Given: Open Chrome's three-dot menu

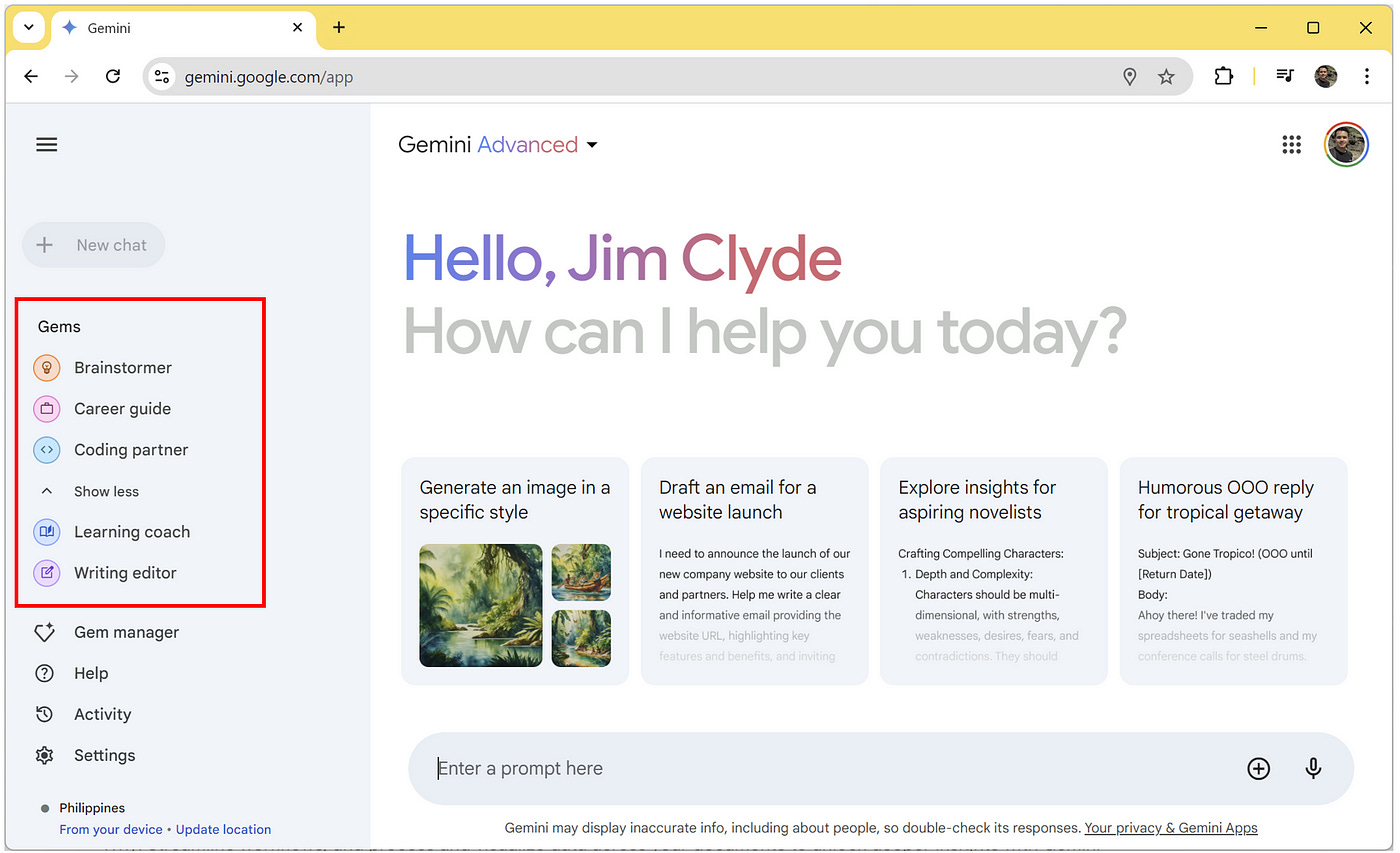Looking at the screenshot, I should point(1367,76).
